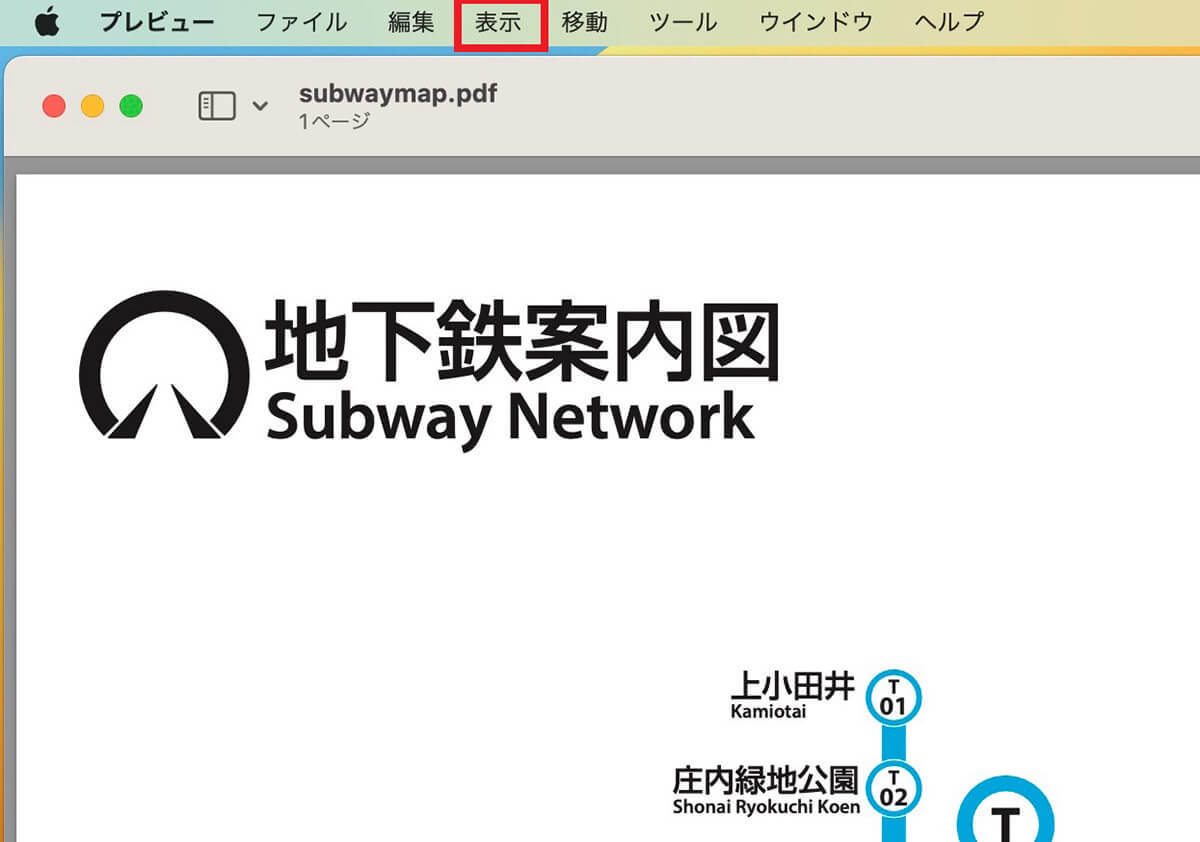Click the T01 station marker
1200x842 pixels.
click(x=893, y=697)
